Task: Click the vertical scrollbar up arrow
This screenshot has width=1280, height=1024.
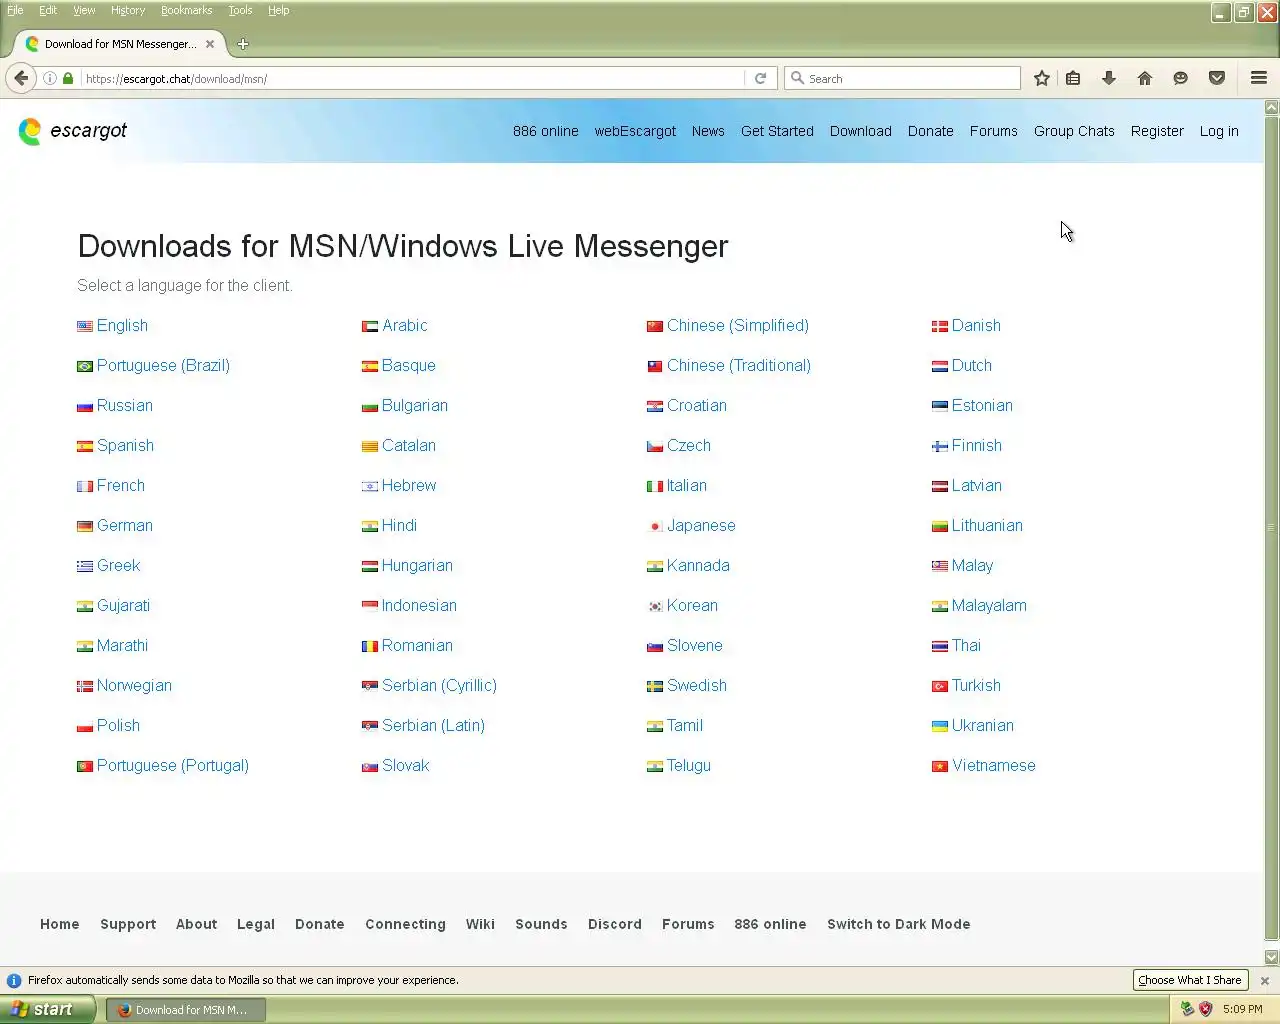Action: (x=1271, y=107)
